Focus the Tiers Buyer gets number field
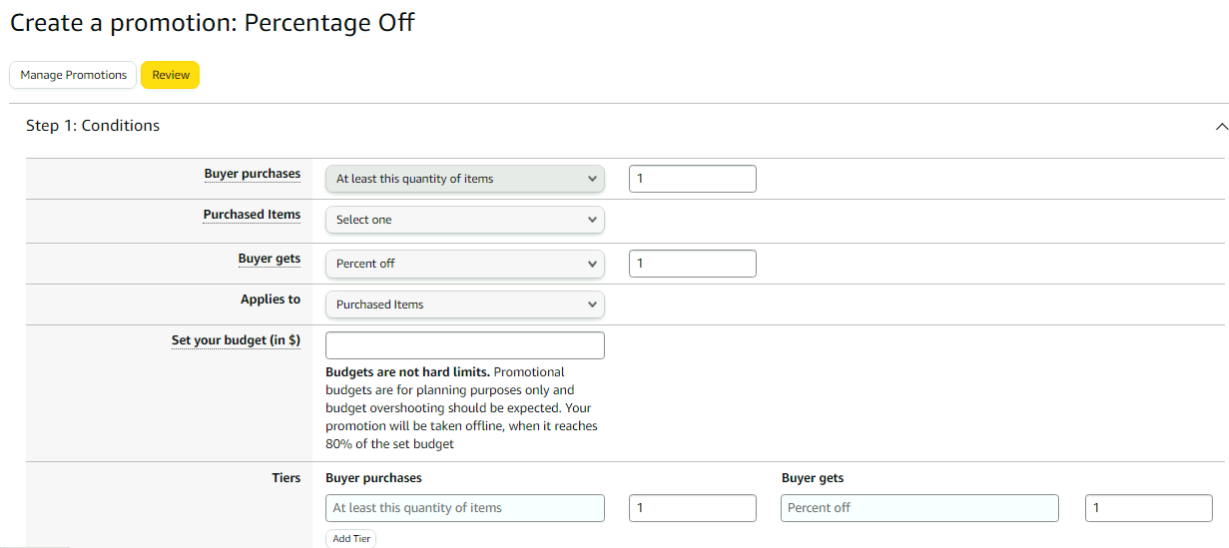The image size is (1229, 548). click(x=1148, y=508)
